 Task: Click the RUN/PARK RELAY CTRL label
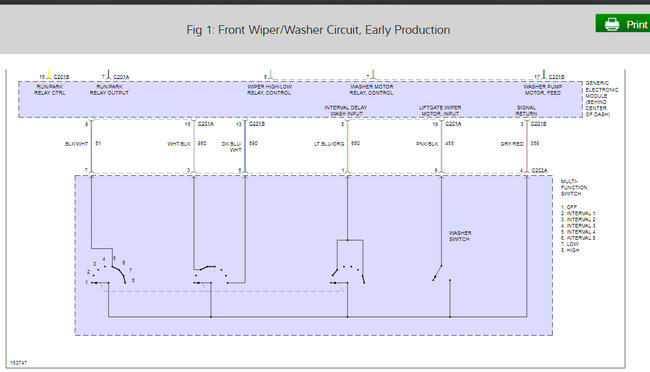[x=50, y=90]
